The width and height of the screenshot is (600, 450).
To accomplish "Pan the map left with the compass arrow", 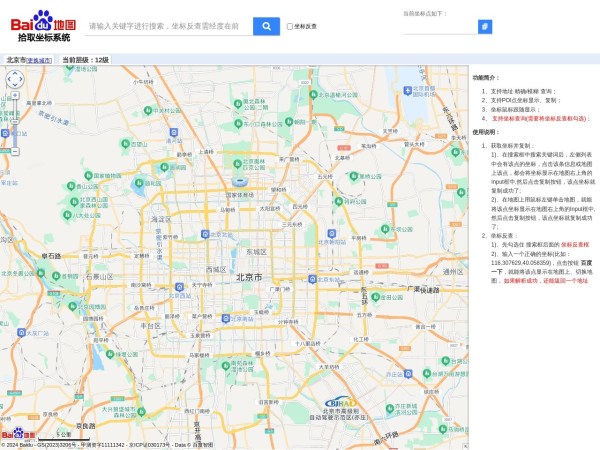I will pos(7,80).
